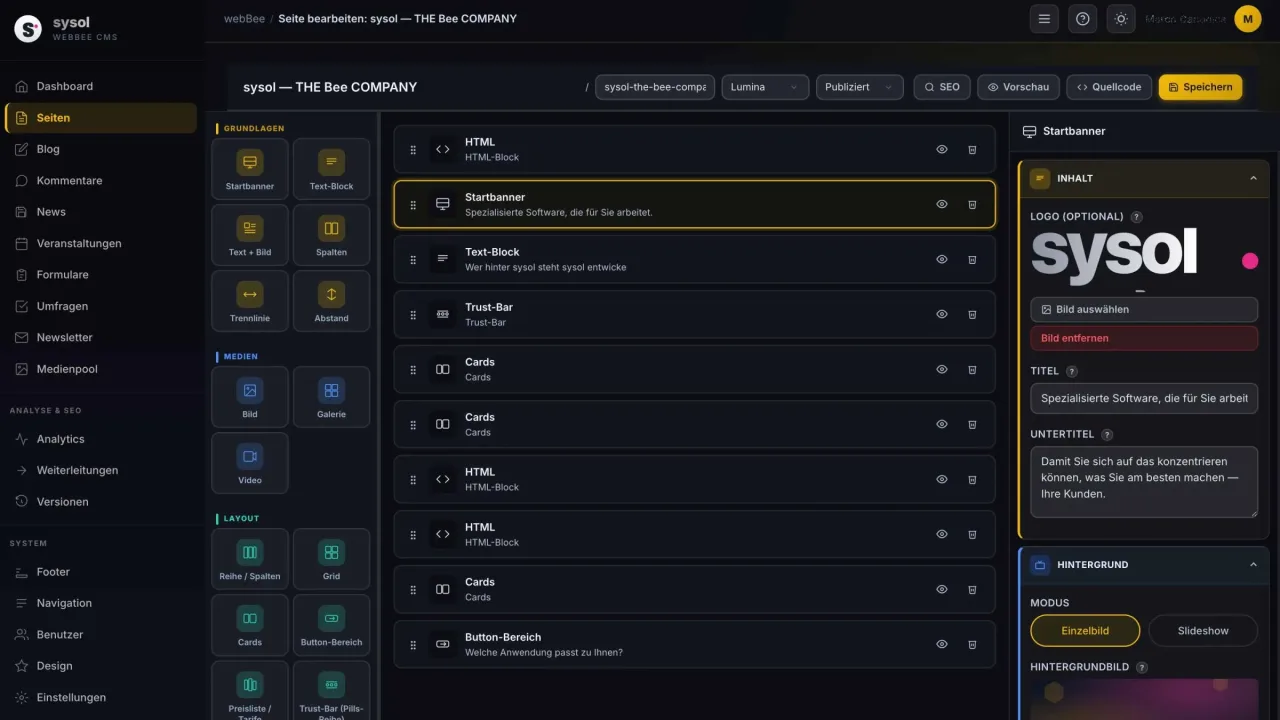Viewport: 1280px width, 720px height.
Task: View the Quellcode
Action: click(x=1109, y=87)
